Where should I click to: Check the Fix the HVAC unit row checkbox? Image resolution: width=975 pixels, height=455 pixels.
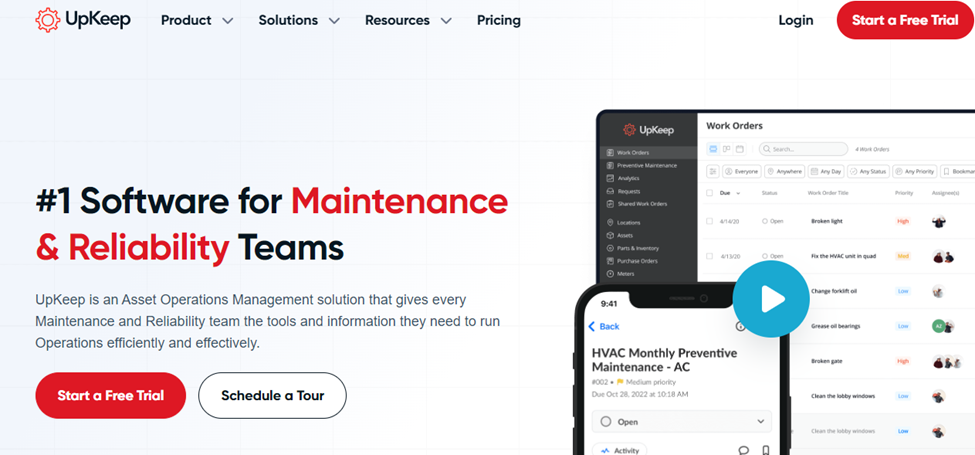(709, 255)
